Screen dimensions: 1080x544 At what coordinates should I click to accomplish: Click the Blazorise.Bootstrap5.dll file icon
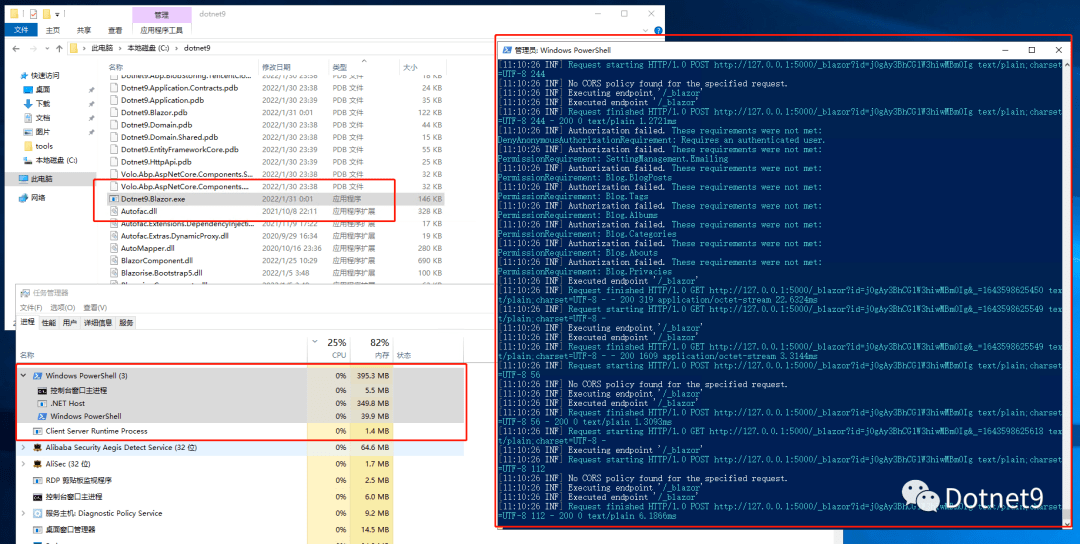[114, 273]
